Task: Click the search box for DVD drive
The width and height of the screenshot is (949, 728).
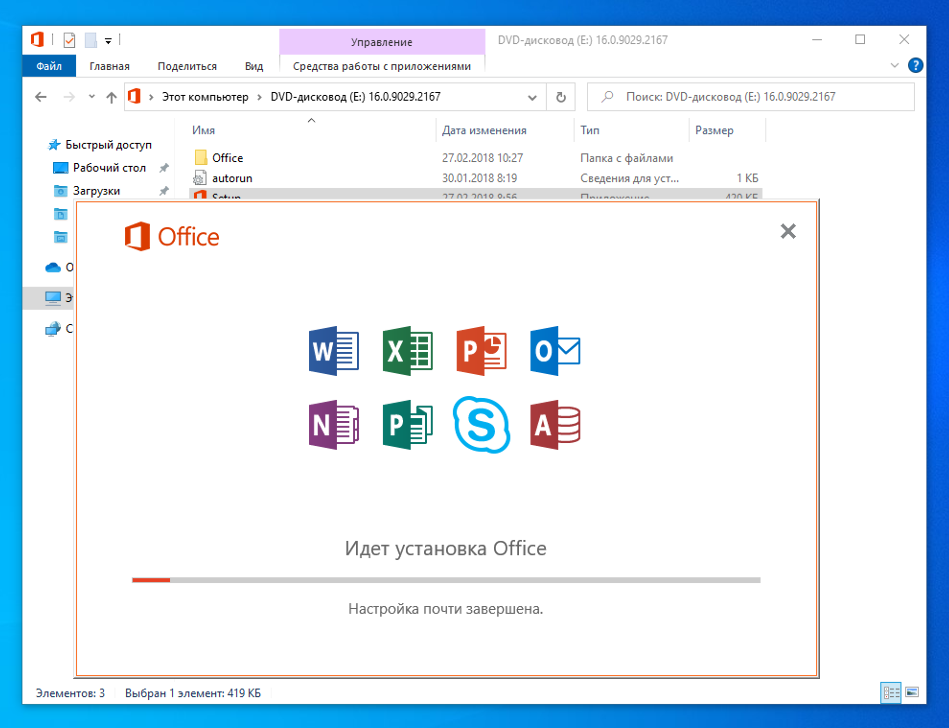Action: 750,97
